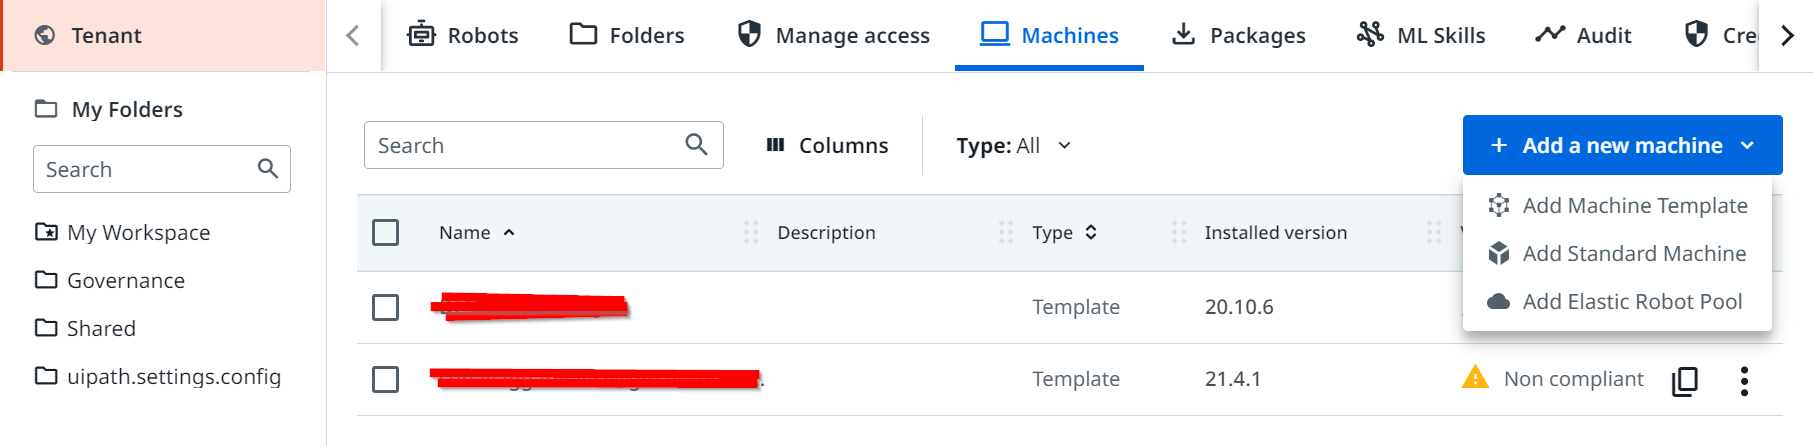
Task: Check the second machine row checkbox
Action: tap(385, 379)
